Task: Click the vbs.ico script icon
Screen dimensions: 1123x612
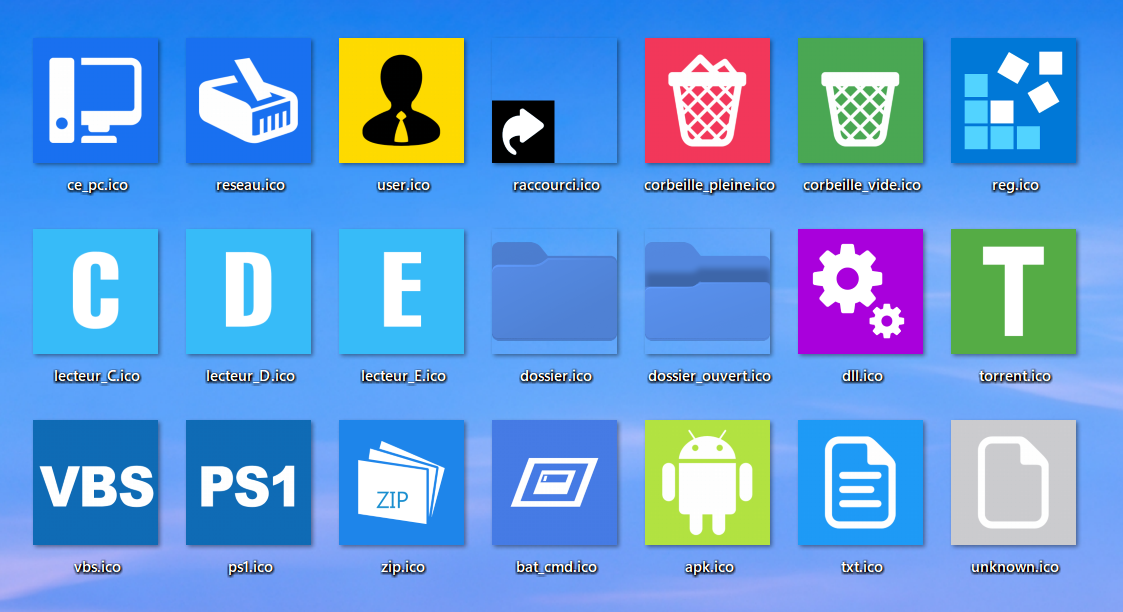Action: click(x=96, y=482)
